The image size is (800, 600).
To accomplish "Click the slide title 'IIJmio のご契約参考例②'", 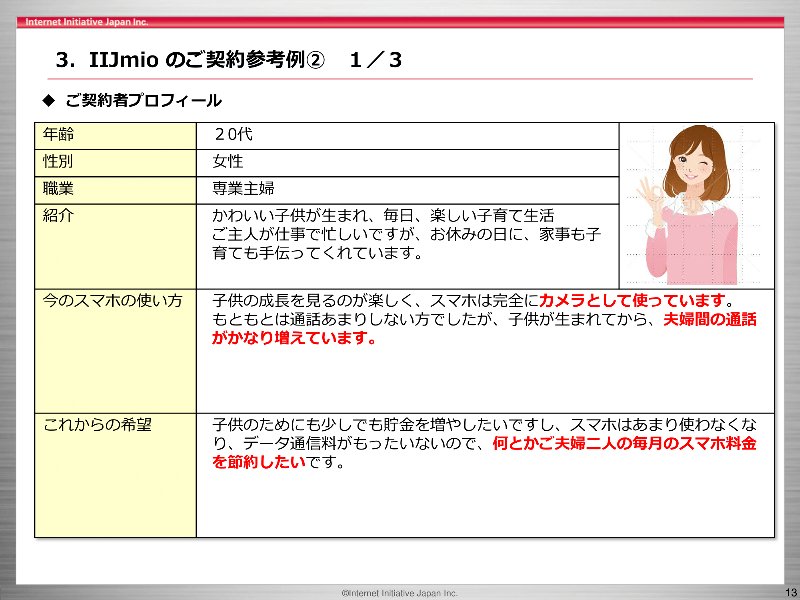I will click(206, 60).
